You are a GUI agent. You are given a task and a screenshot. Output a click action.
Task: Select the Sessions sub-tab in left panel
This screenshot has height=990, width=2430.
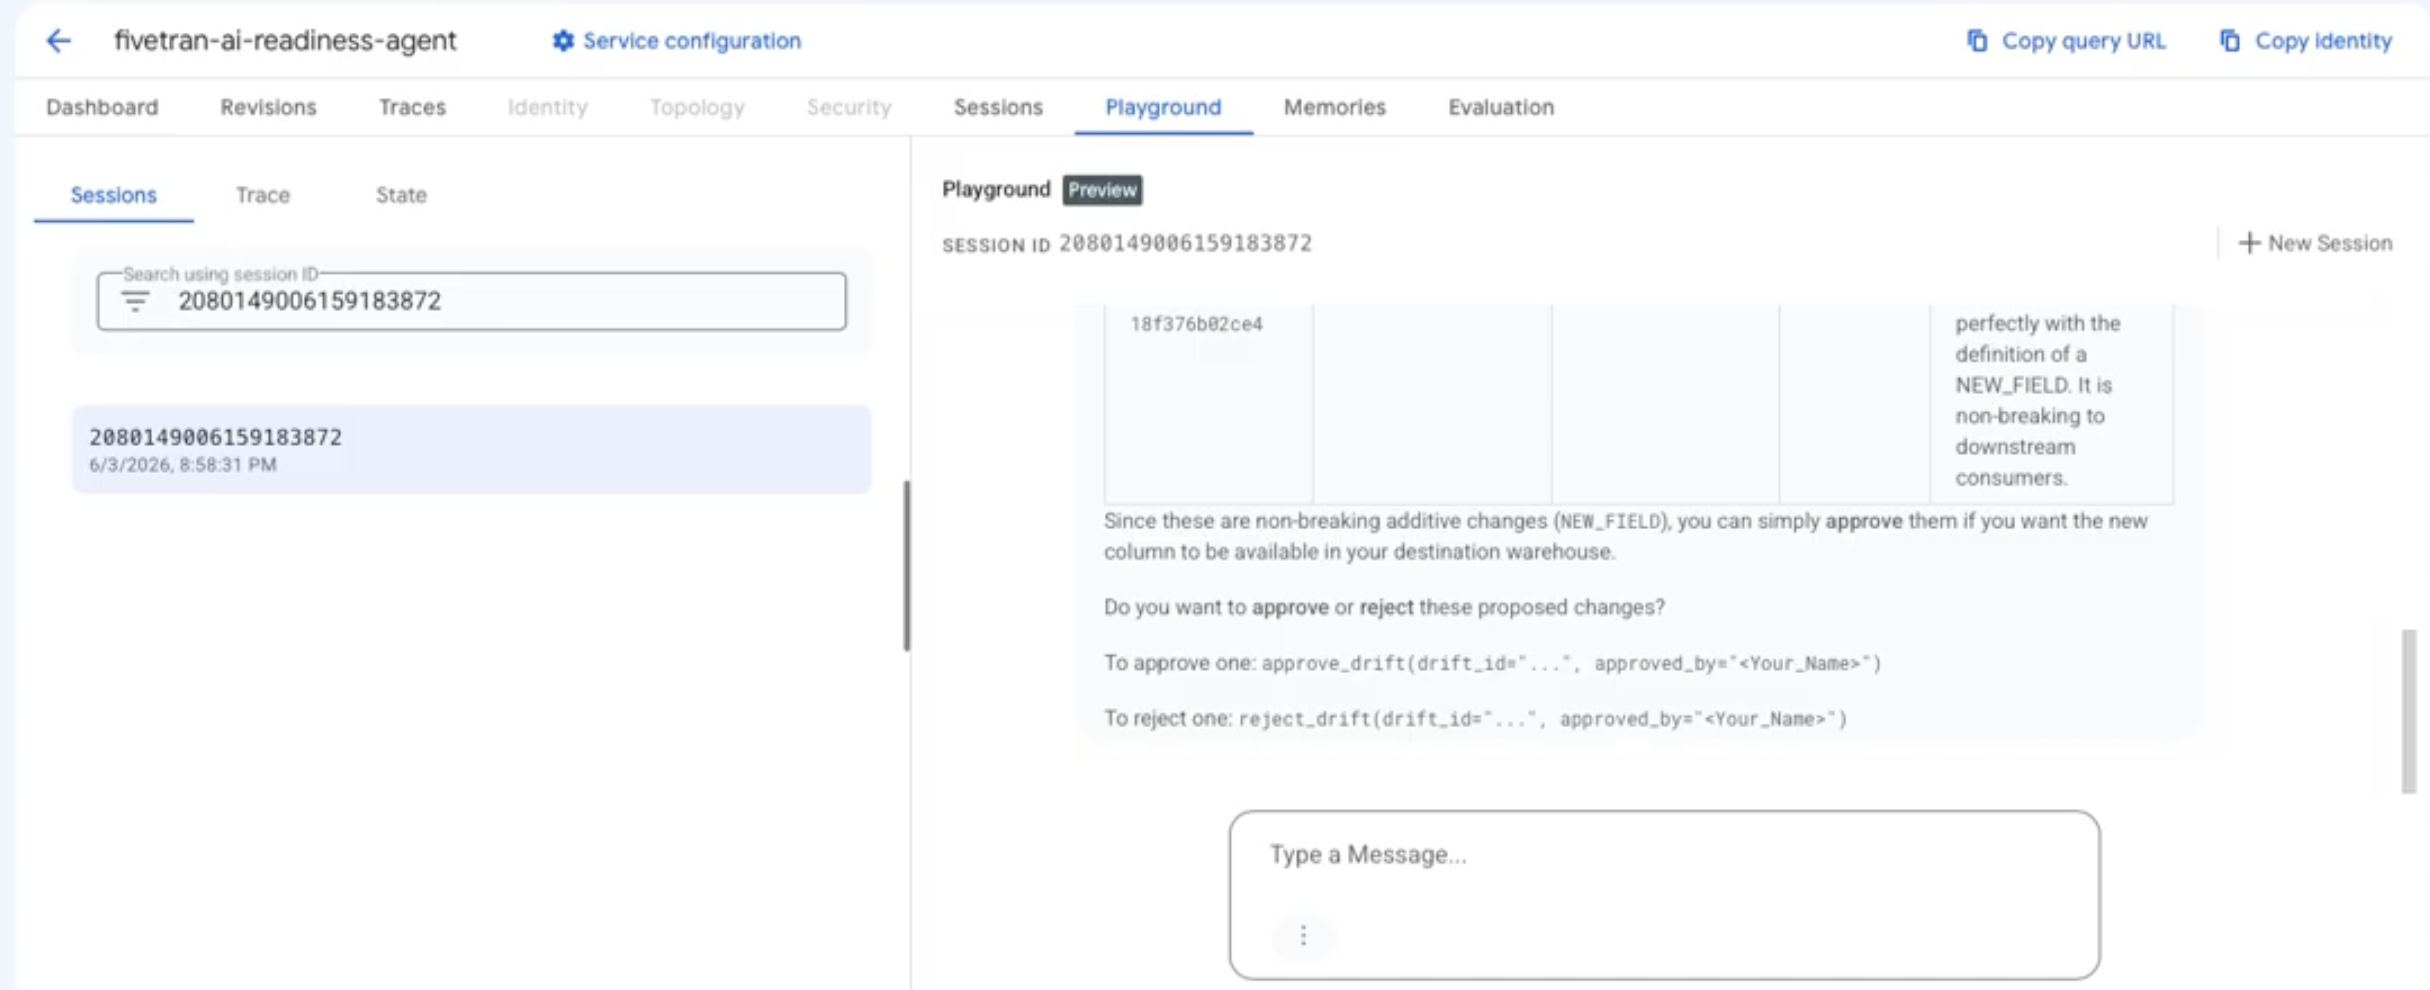[113, 195]
